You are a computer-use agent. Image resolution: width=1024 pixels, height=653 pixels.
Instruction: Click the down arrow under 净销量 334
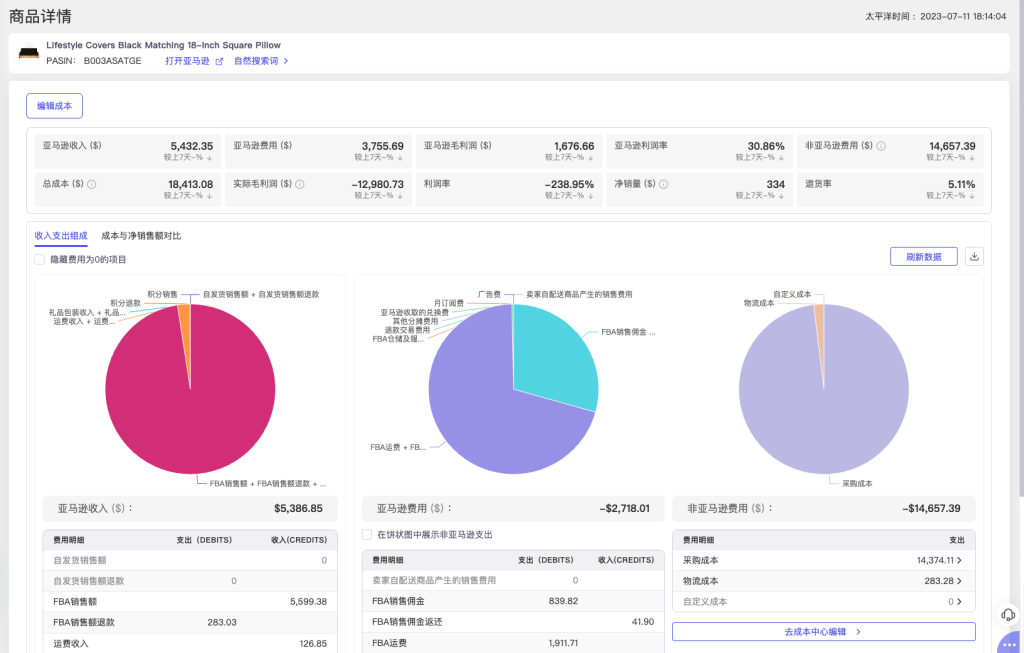pyautogui.click(x=782, y=196)
